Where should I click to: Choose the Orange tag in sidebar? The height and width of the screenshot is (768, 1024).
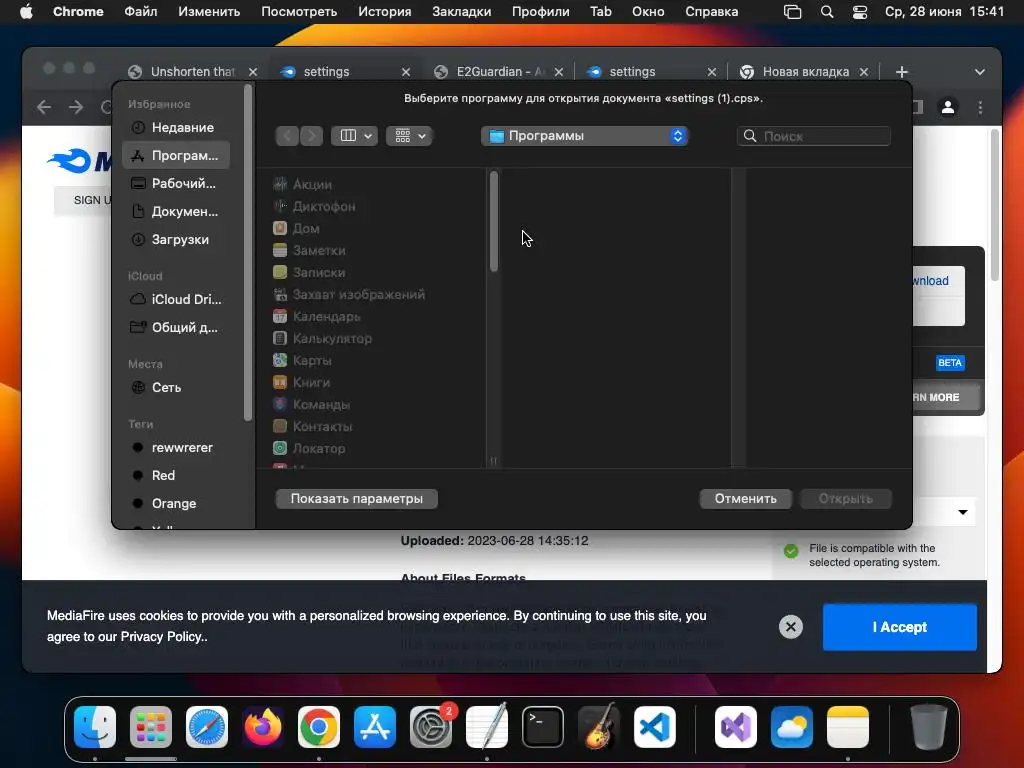click(176, 504)
